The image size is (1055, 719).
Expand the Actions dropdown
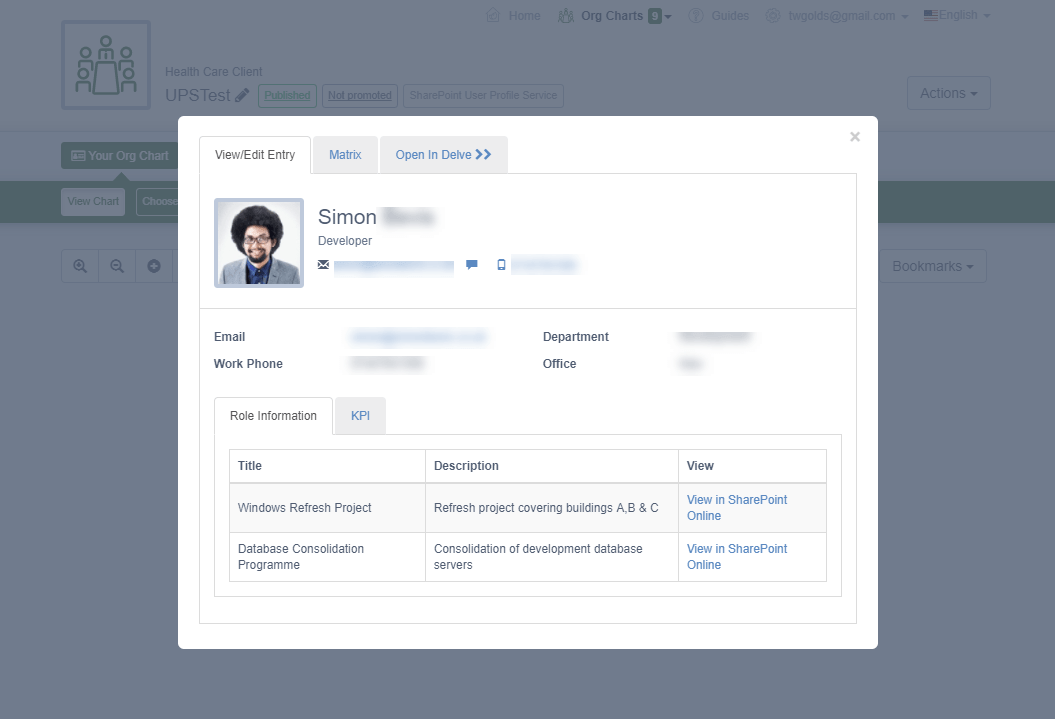pos(948,93)
